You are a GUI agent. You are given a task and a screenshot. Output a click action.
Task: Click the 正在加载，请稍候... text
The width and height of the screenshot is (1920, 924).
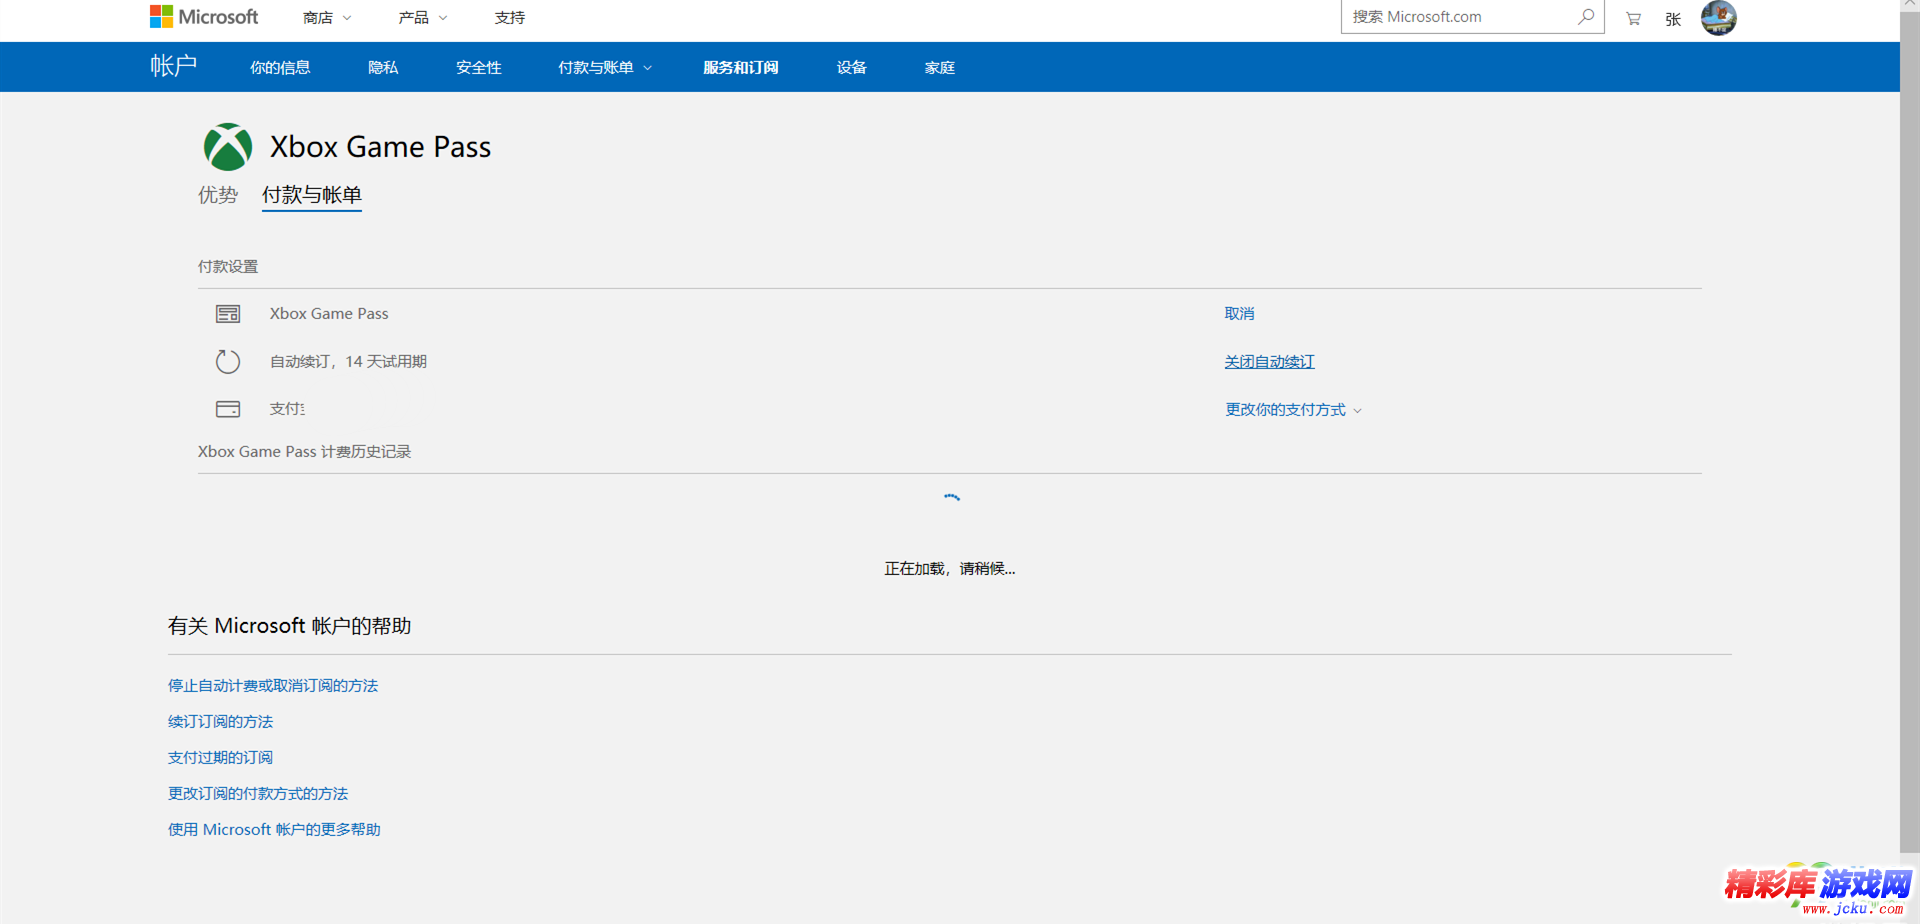click(950, 569)
